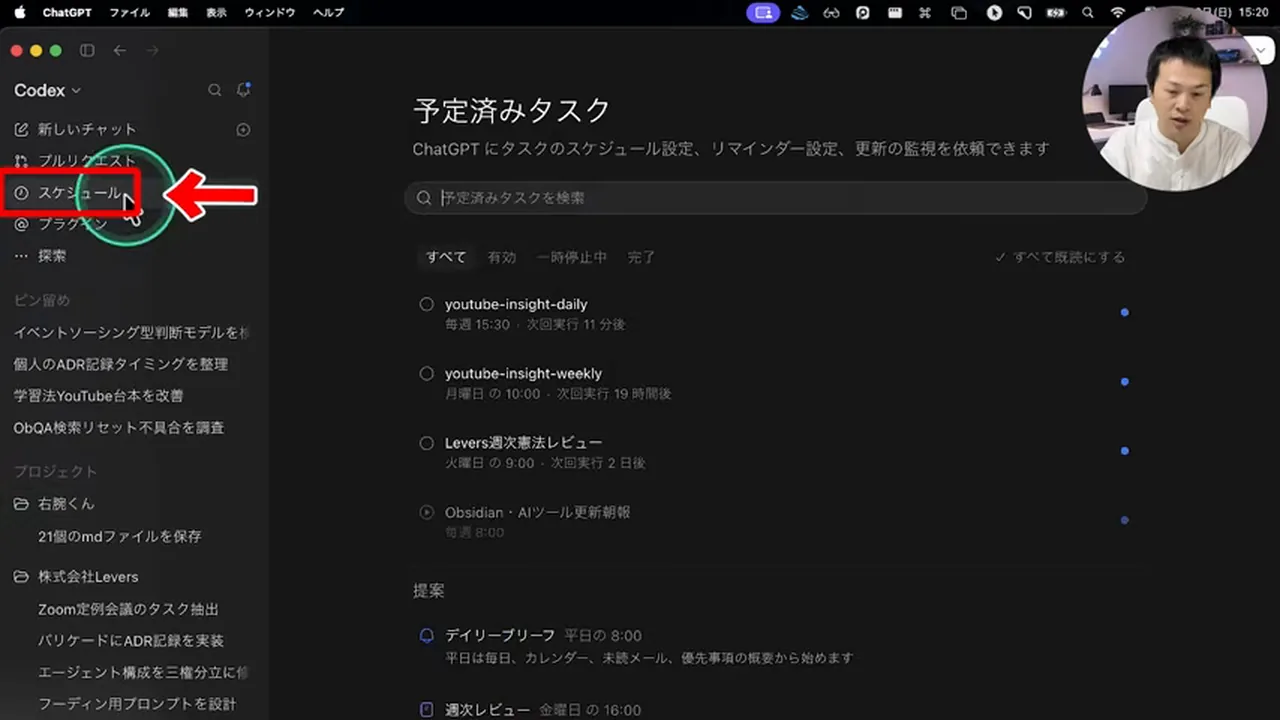This screenshot has width=1280, height=720.
Task: Click the glasses icon in menu bar
Action: [x=831, y=13]
